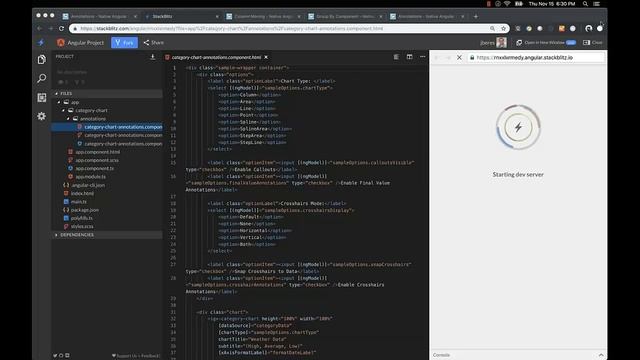
Task: Click the Wi-Fi icon in menu bar
Action: pos(507,4)
